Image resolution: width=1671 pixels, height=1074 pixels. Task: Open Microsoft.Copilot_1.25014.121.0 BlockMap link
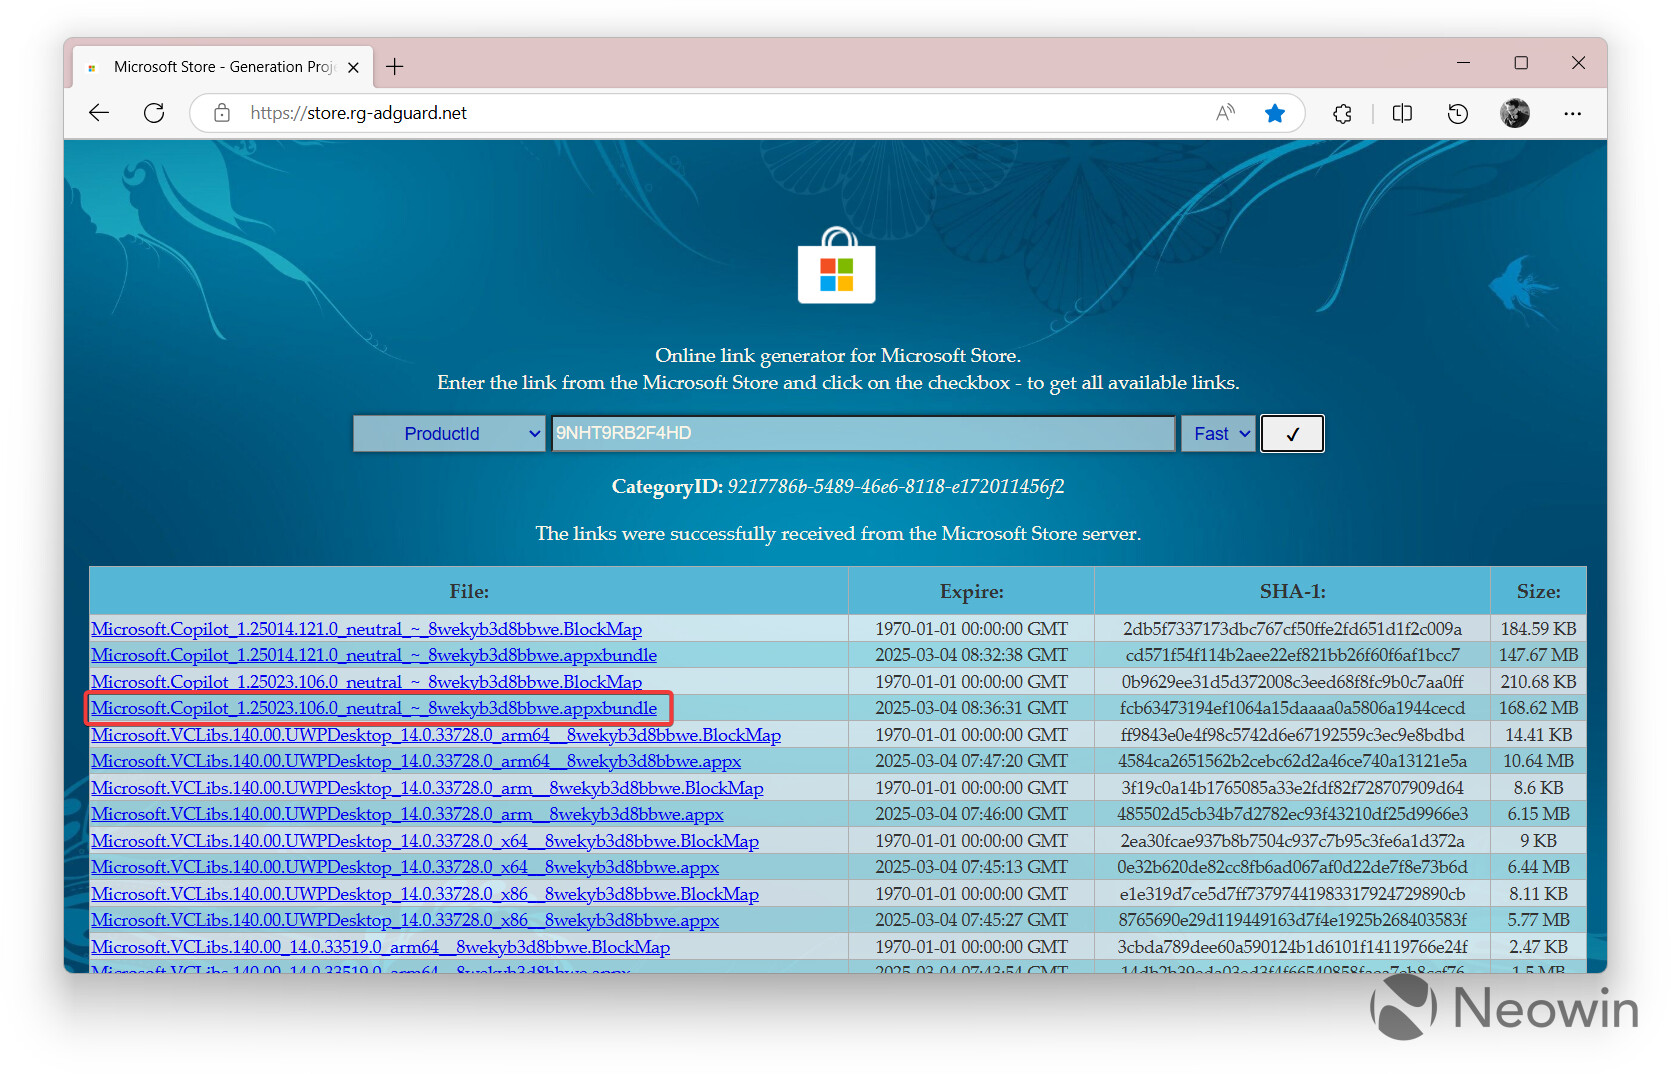pos(366,629)
